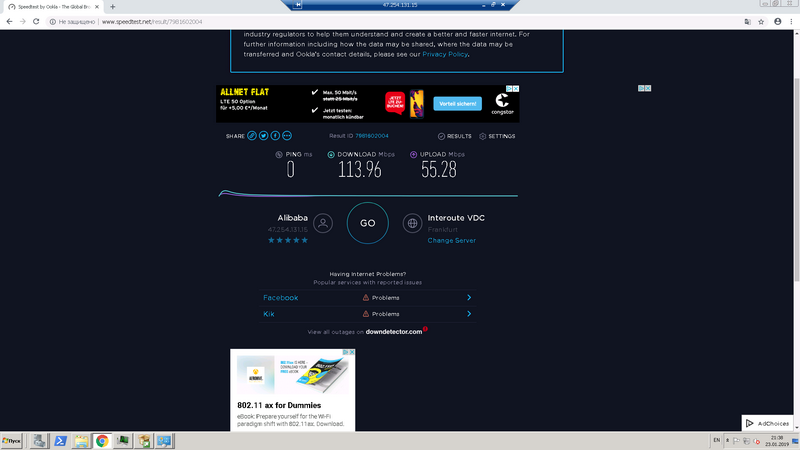The height and width of the screenshot is (450, 800).
Task: Change EN input language
Action: pyautogui.click(x=716, y=440)
